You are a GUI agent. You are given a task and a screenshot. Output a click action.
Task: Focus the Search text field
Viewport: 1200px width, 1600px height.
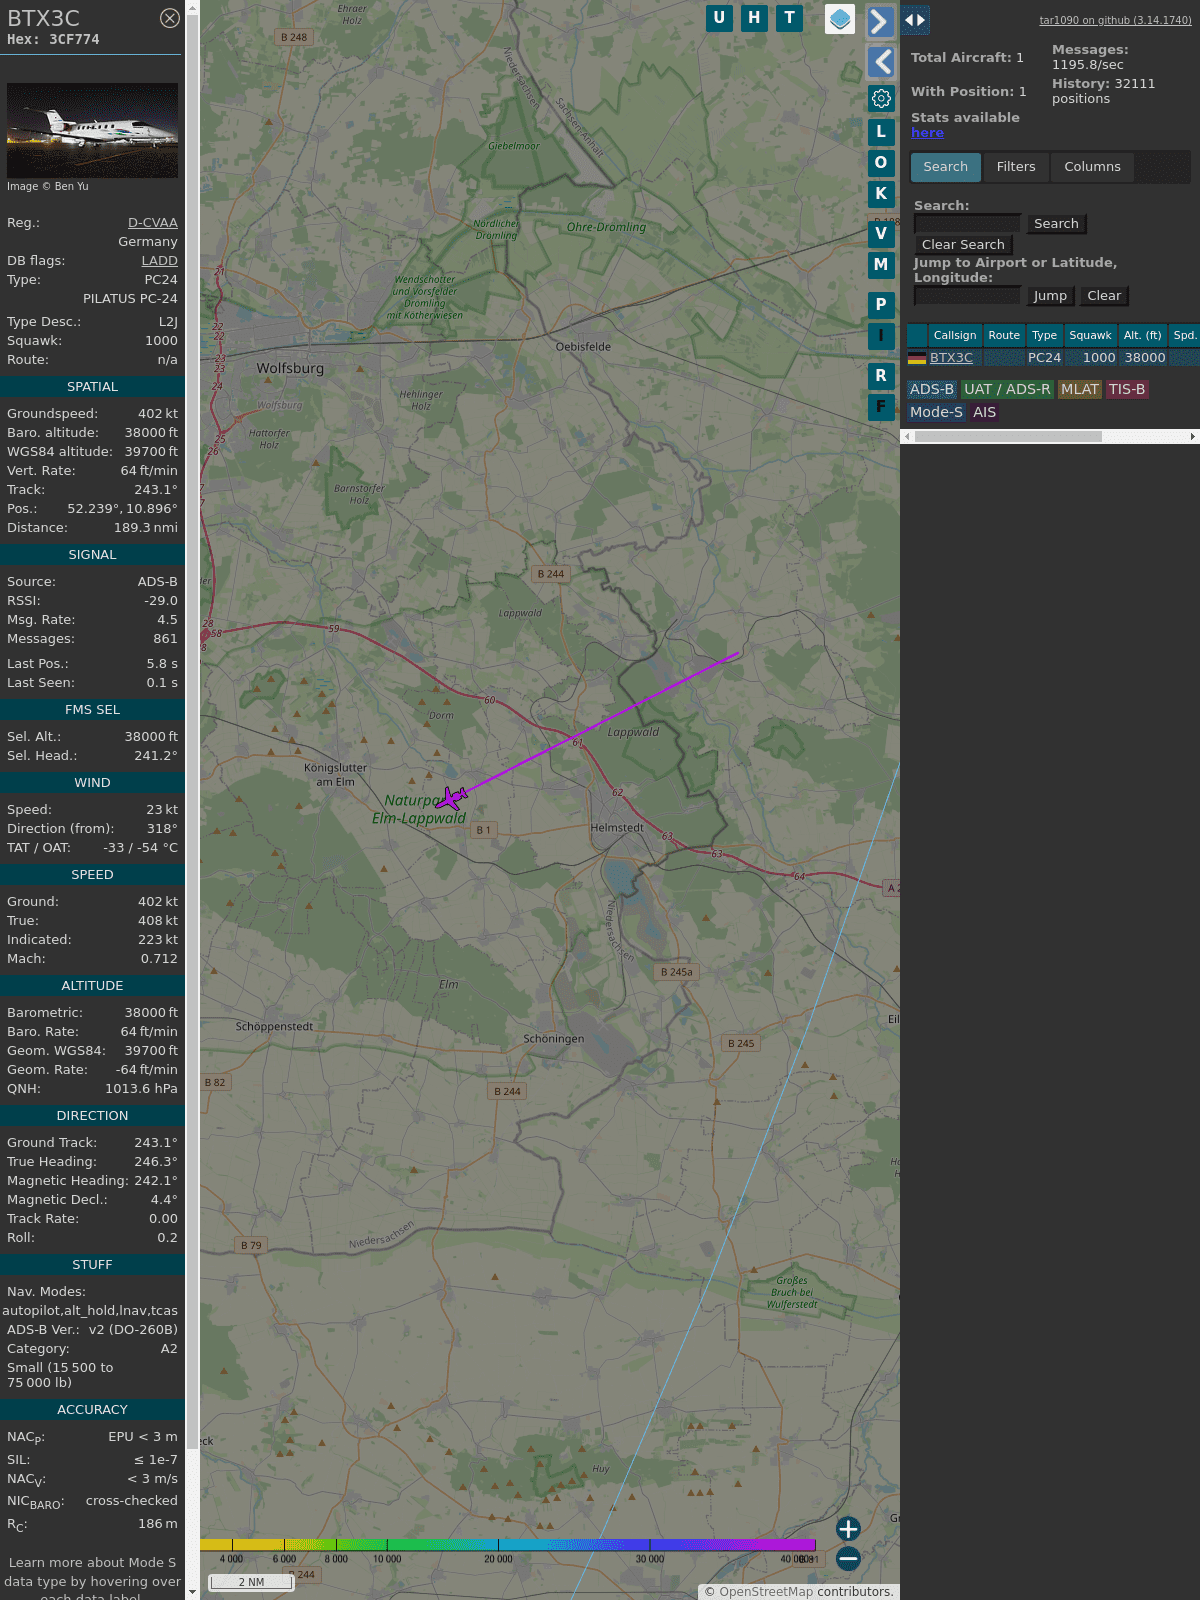[967, 224]
